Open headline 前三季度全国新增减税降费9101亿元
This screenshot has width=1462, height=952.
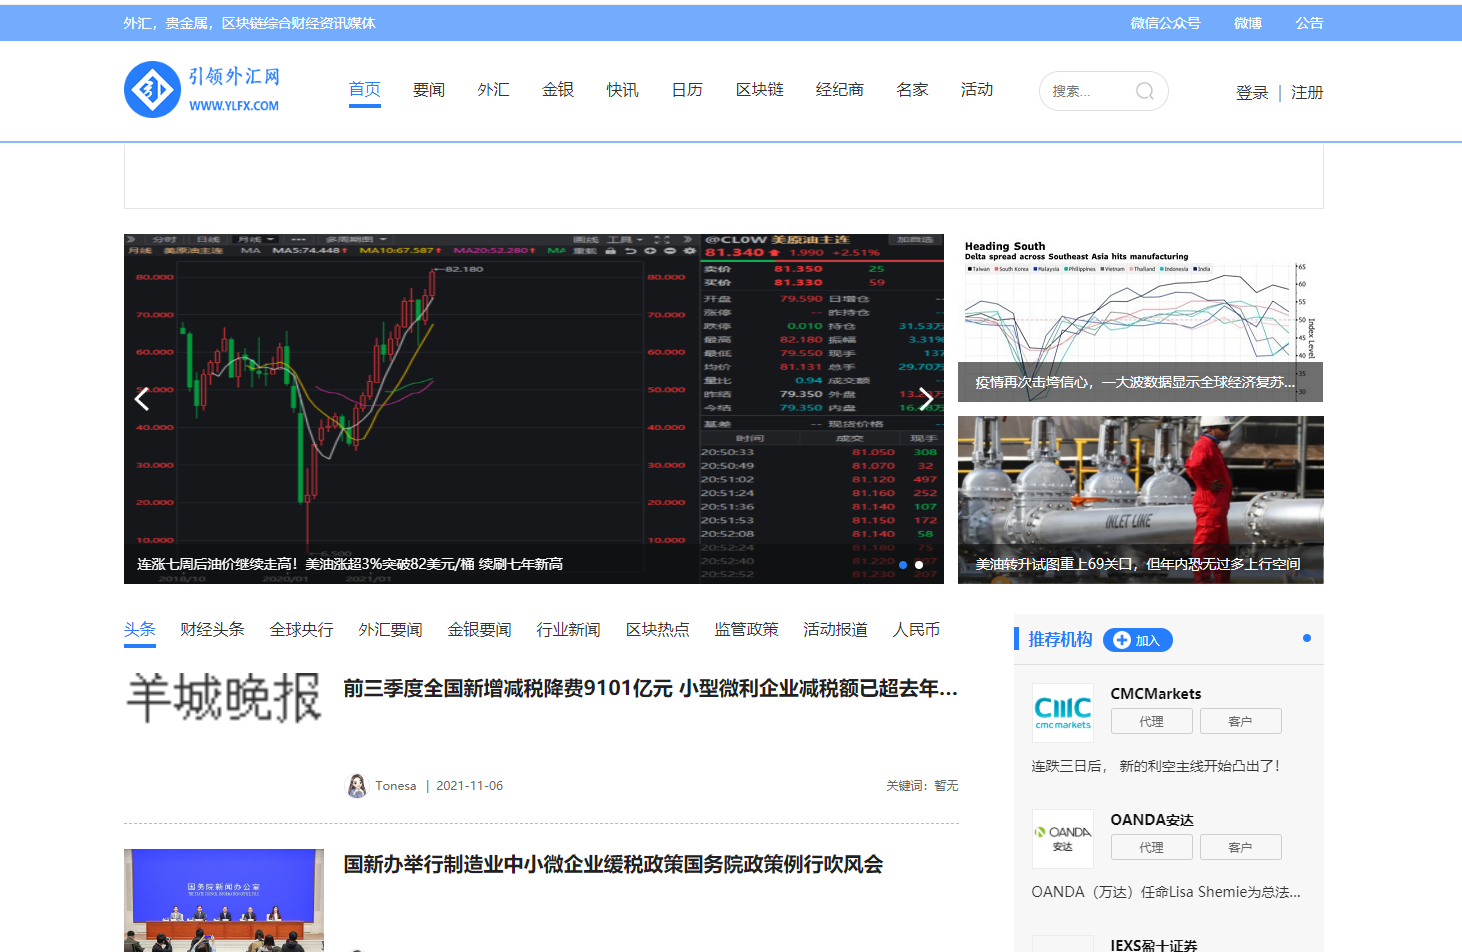pyautogui.click(x=651, y=688)
